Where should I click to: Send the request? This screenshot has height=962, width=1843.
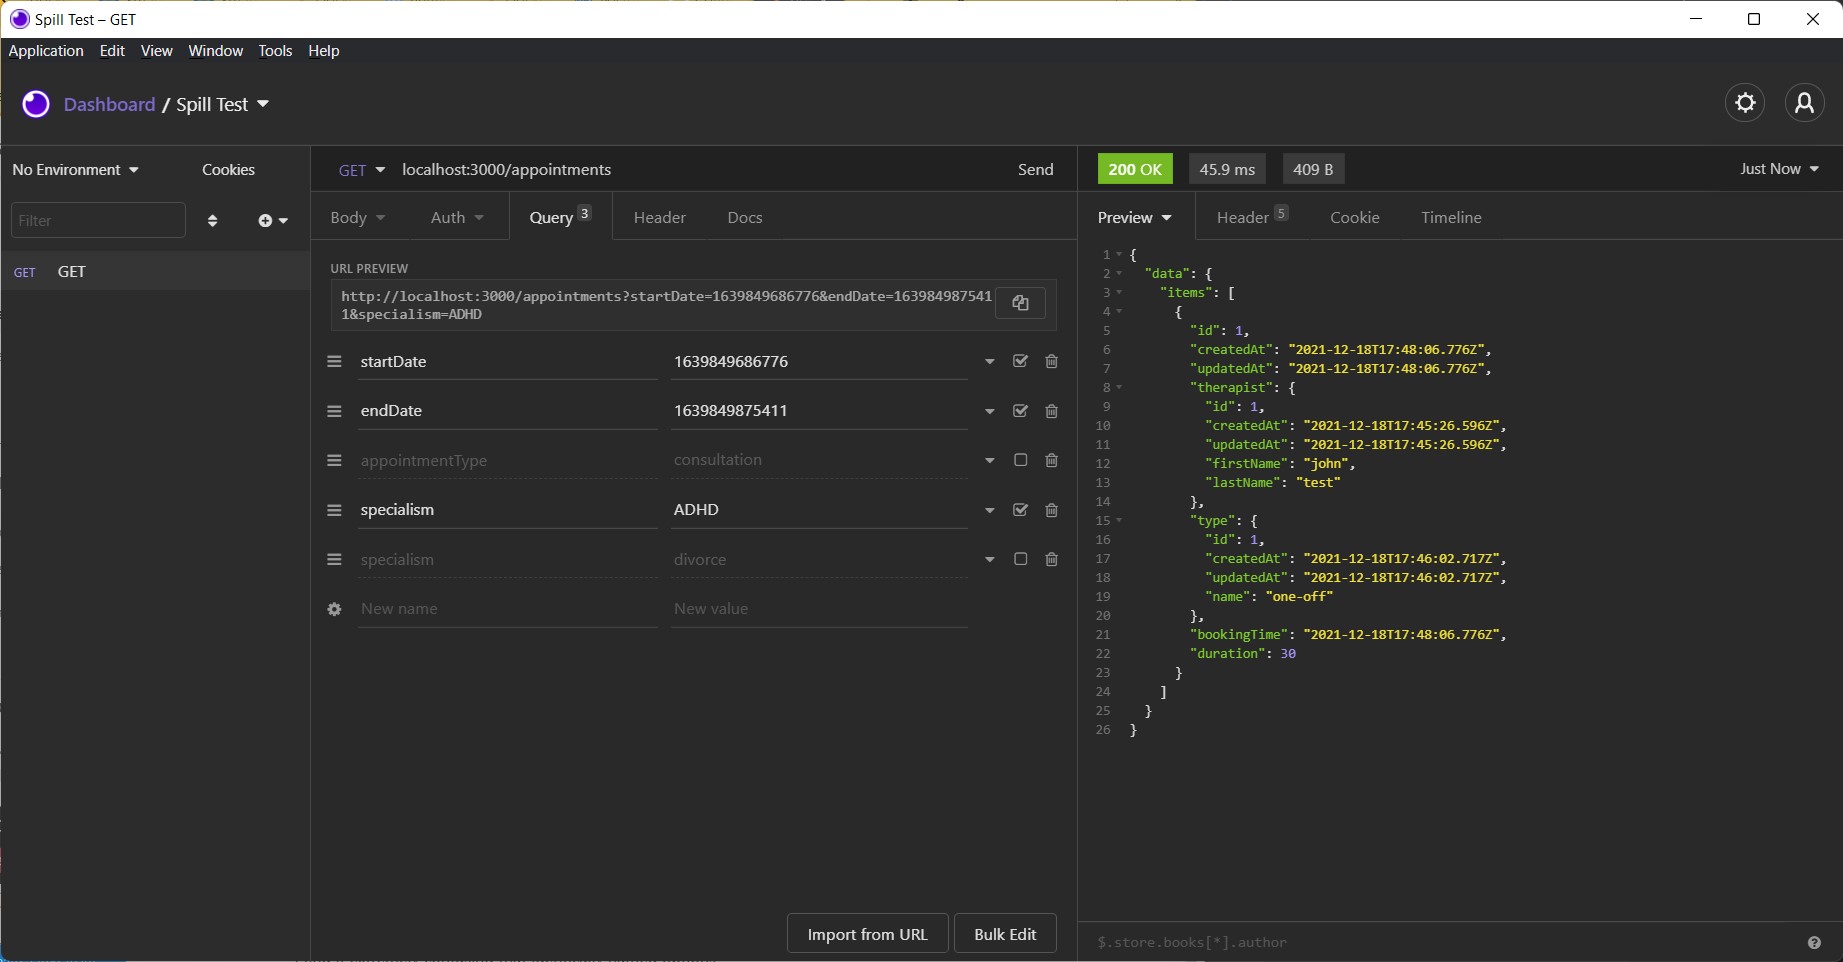tap(1036, 170)
